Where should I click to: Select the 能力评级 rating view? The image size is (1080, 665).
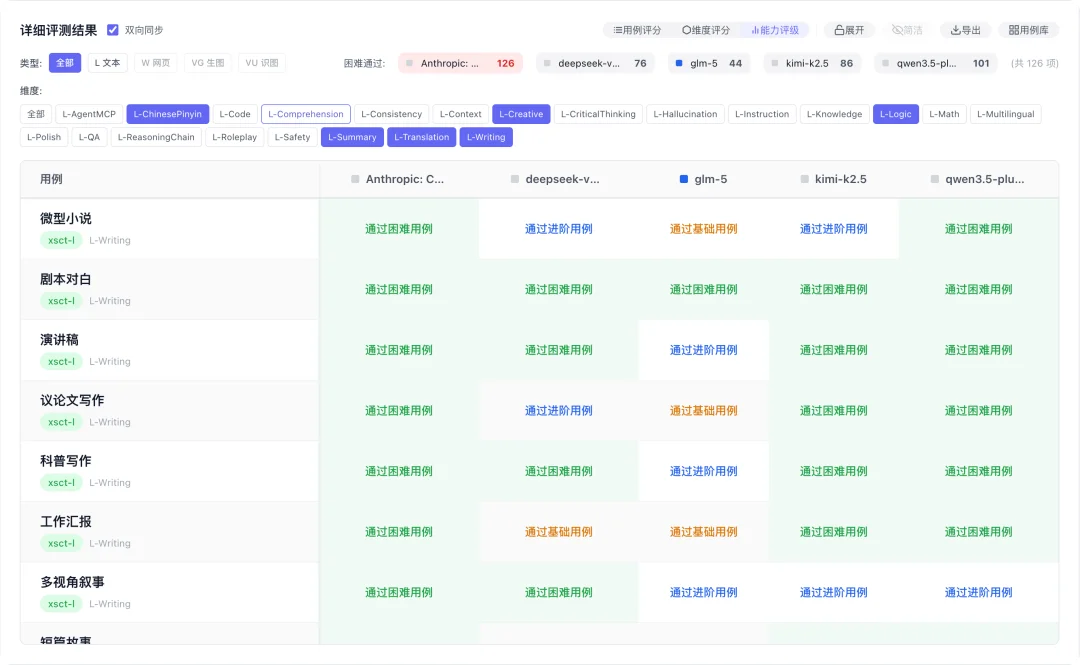click(775, 30)
